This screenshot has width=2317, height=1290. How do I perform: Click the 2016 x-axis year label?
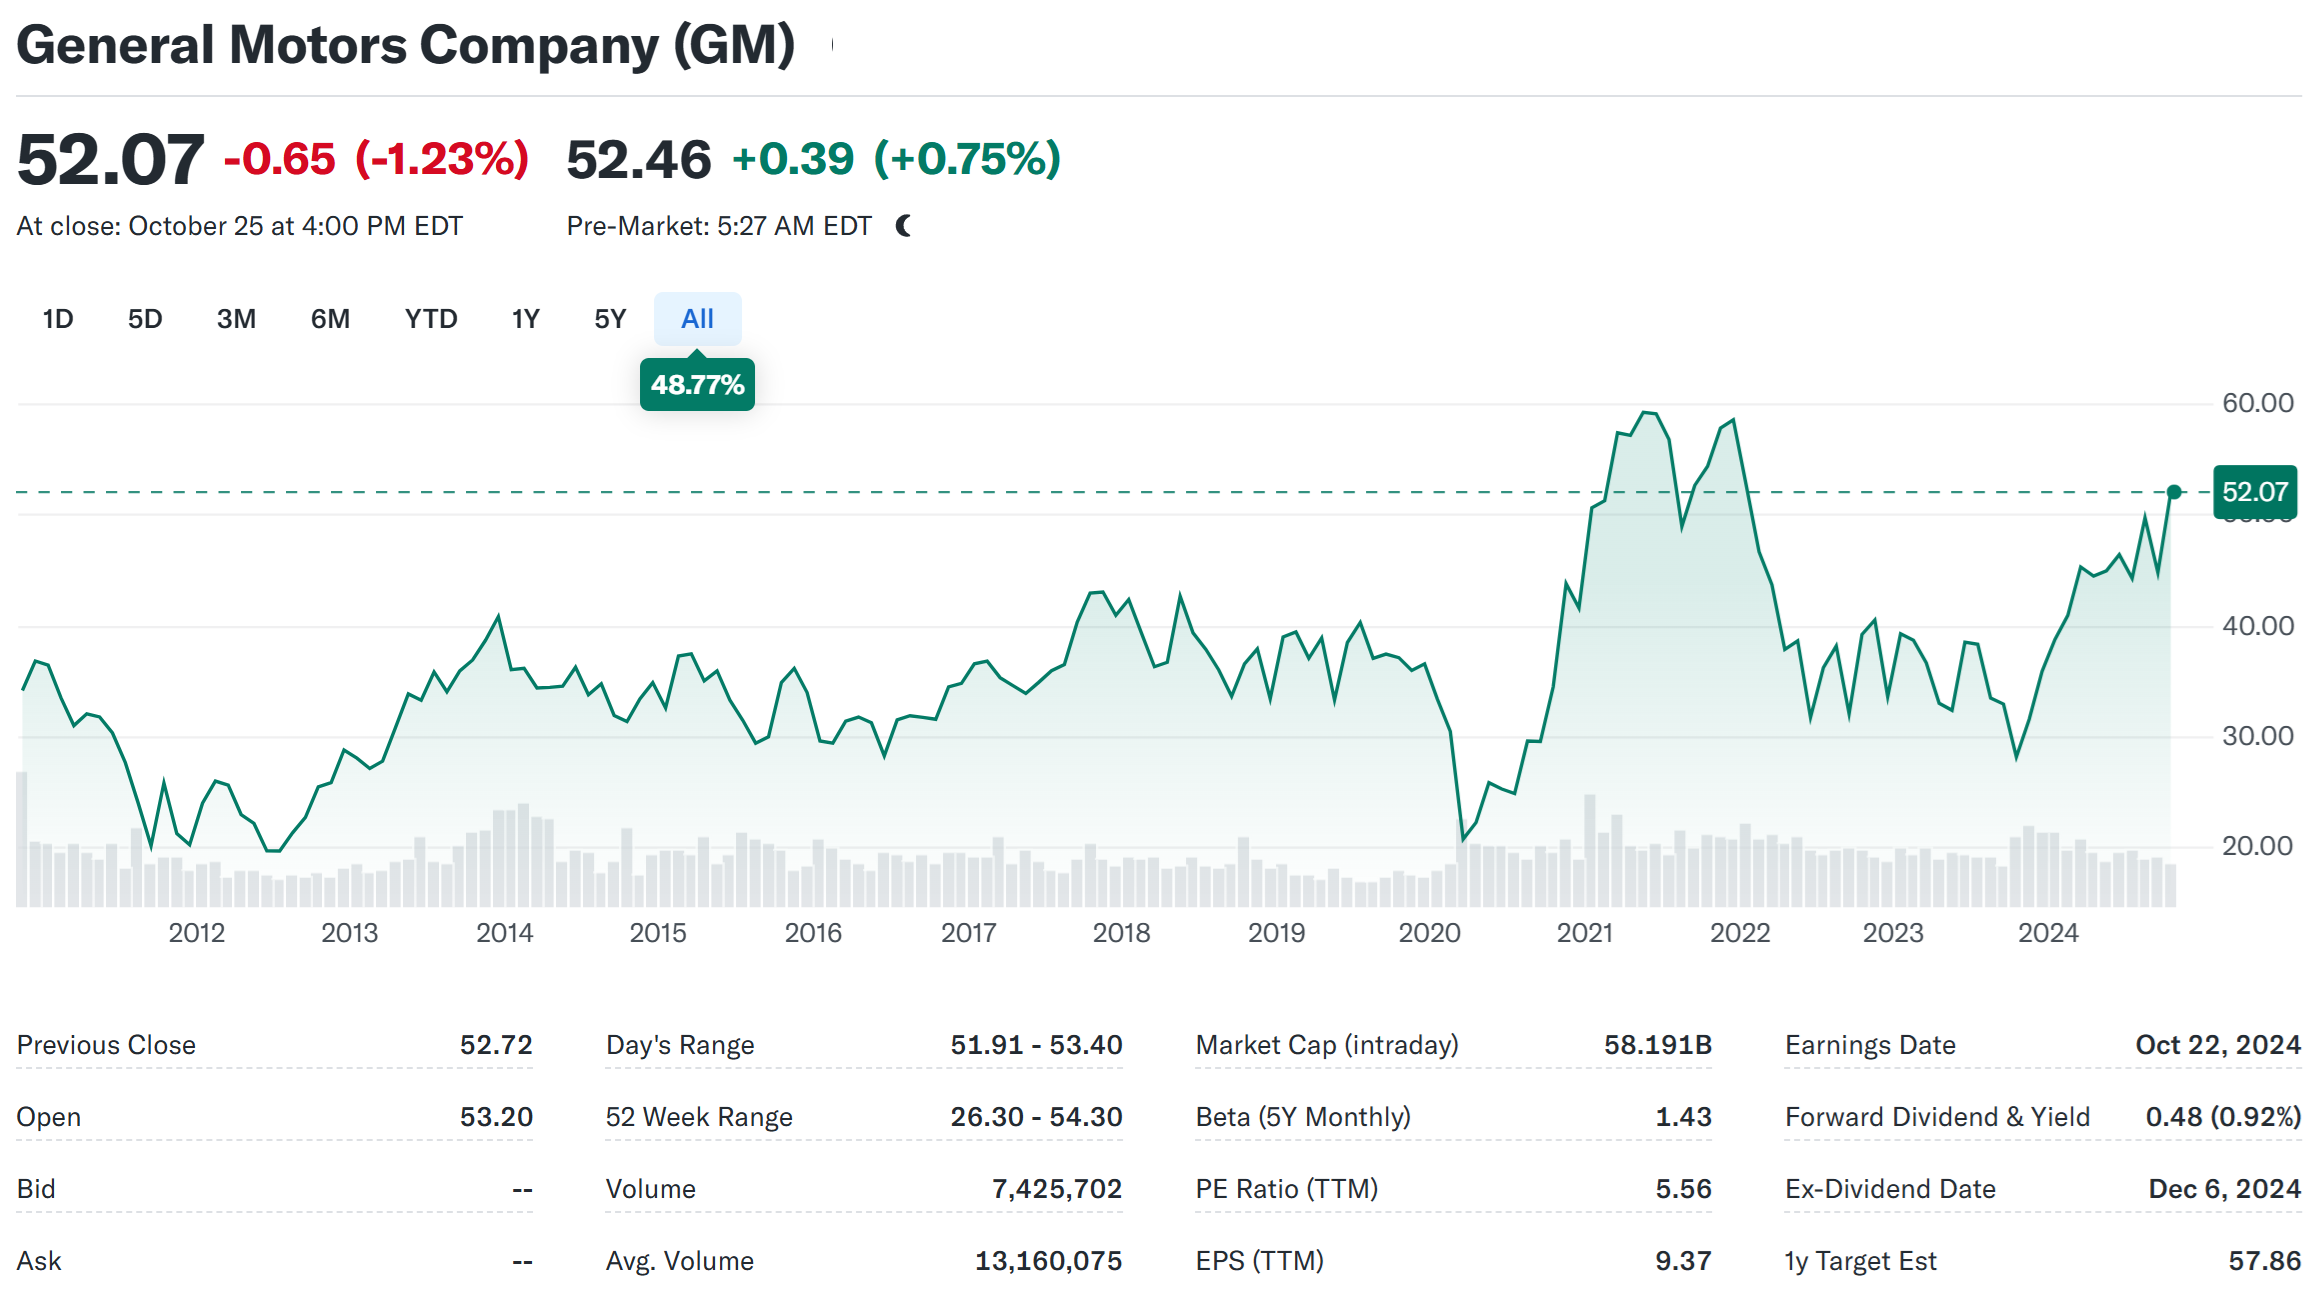[813, 933]
